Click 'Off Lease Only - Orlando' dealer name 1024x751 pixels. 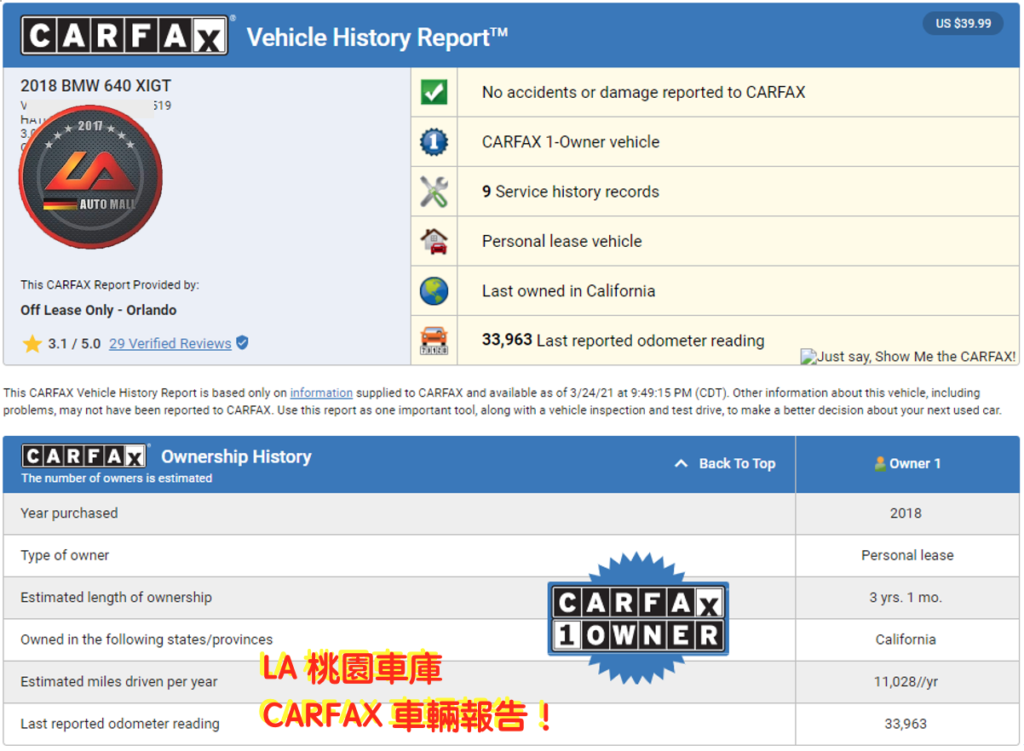pyautogui.click(x=98, y=310)
